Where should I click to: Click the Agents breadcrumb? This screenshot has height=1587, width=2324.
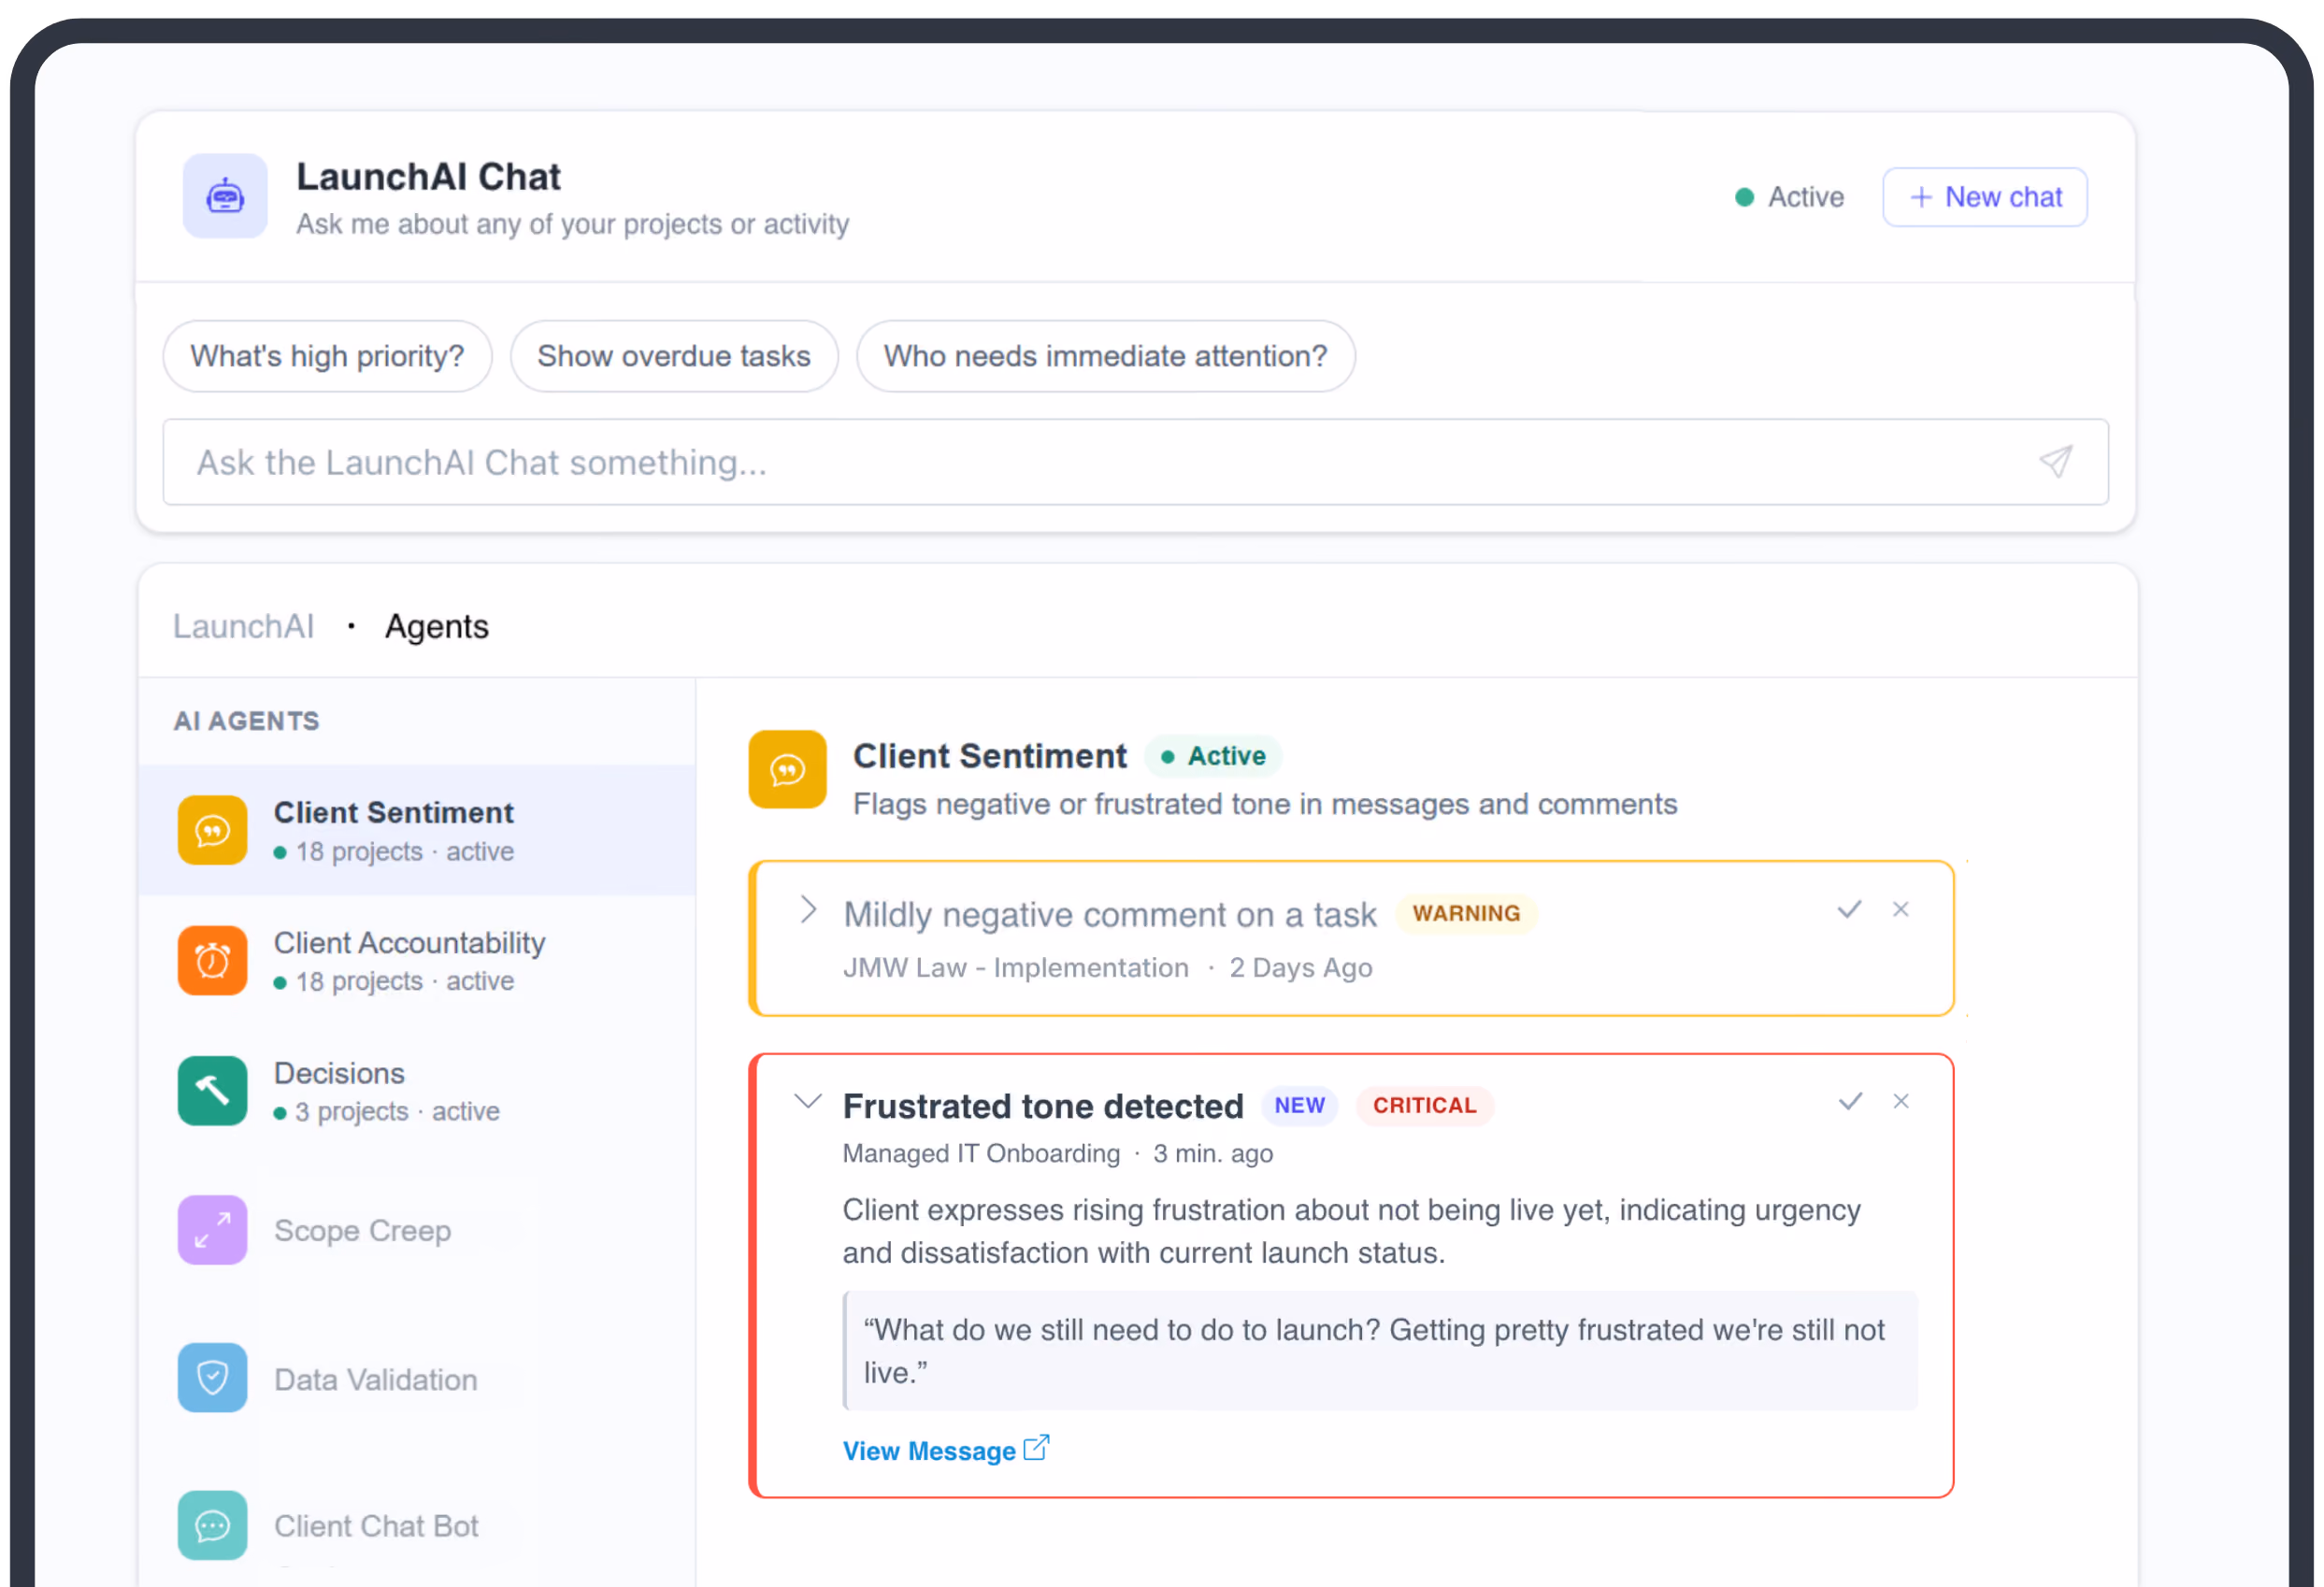(x=437, y=626)
